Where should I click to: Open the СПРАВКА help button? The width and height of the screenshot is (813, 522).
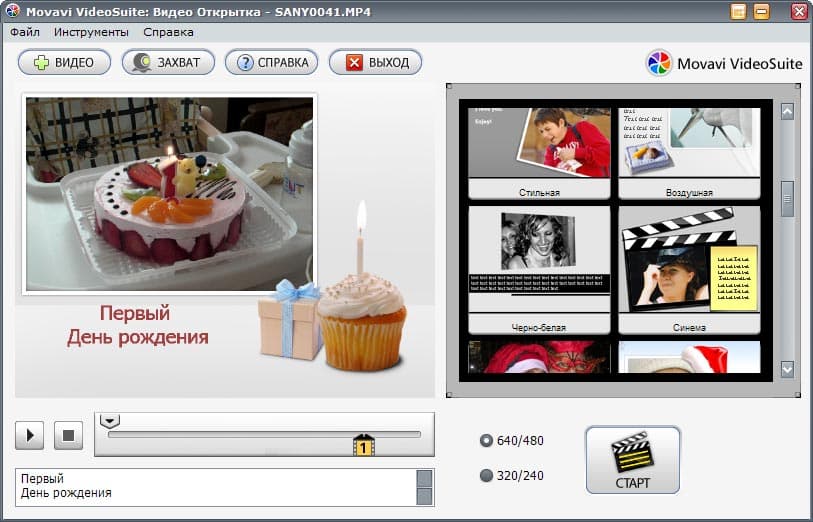point(272,63)
